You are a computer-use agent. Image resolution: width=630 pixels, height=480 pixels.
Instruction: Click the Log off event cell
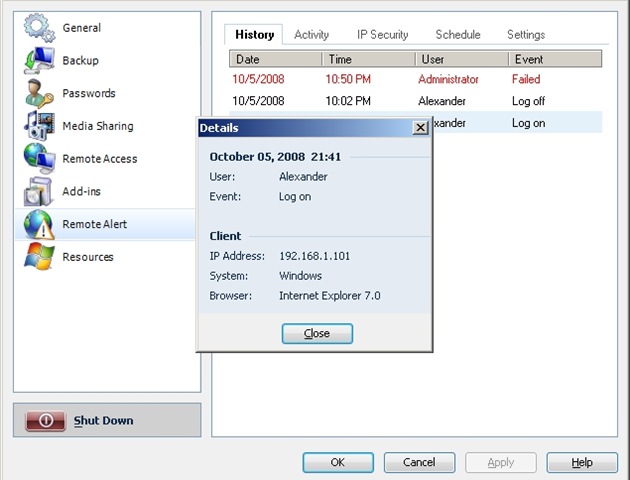click(x=528, y=101)
